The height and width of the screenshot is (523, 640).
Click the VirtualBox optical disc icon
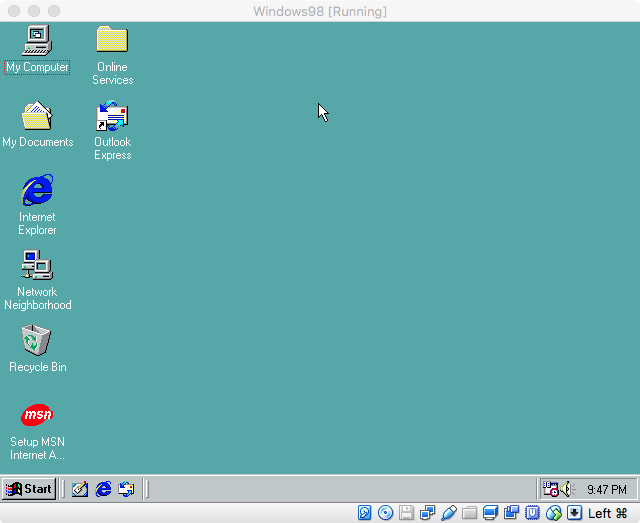point(385,513)
